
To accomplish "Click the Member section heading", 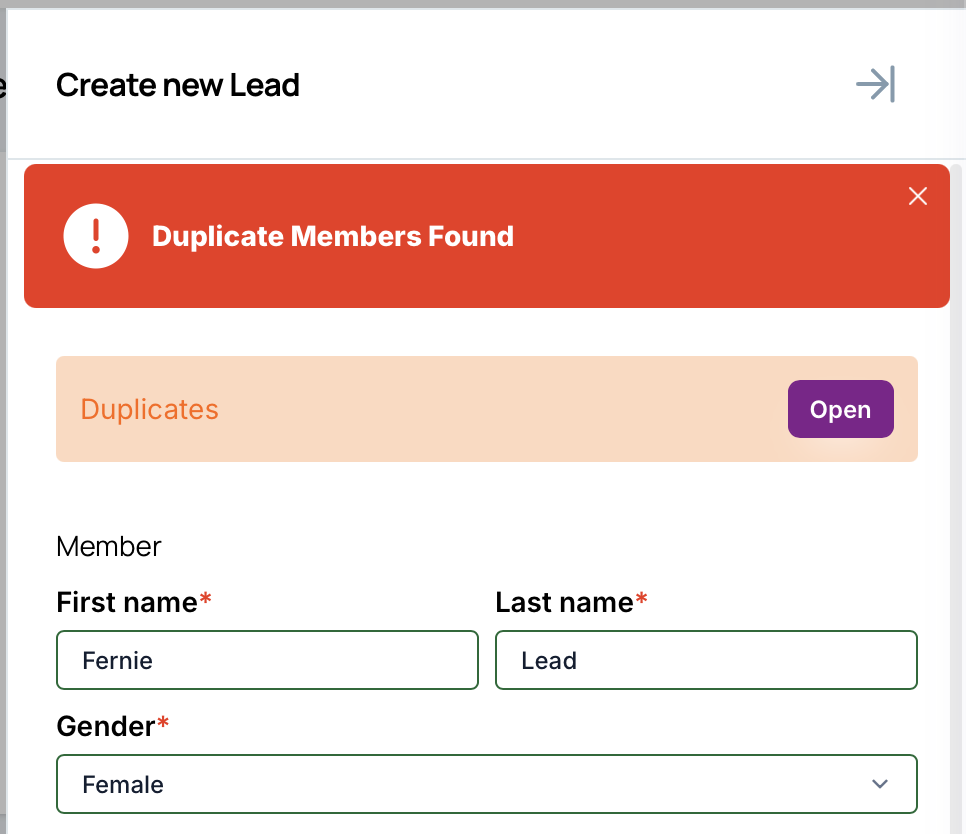I will [x=108, y=546].
